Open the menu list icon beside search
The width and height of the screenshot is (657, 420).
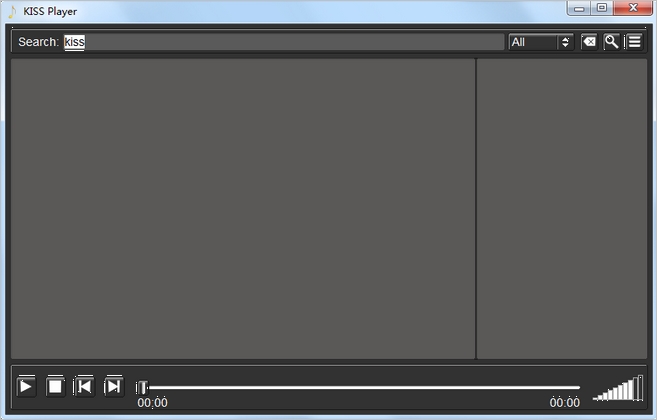click(634, 42)
